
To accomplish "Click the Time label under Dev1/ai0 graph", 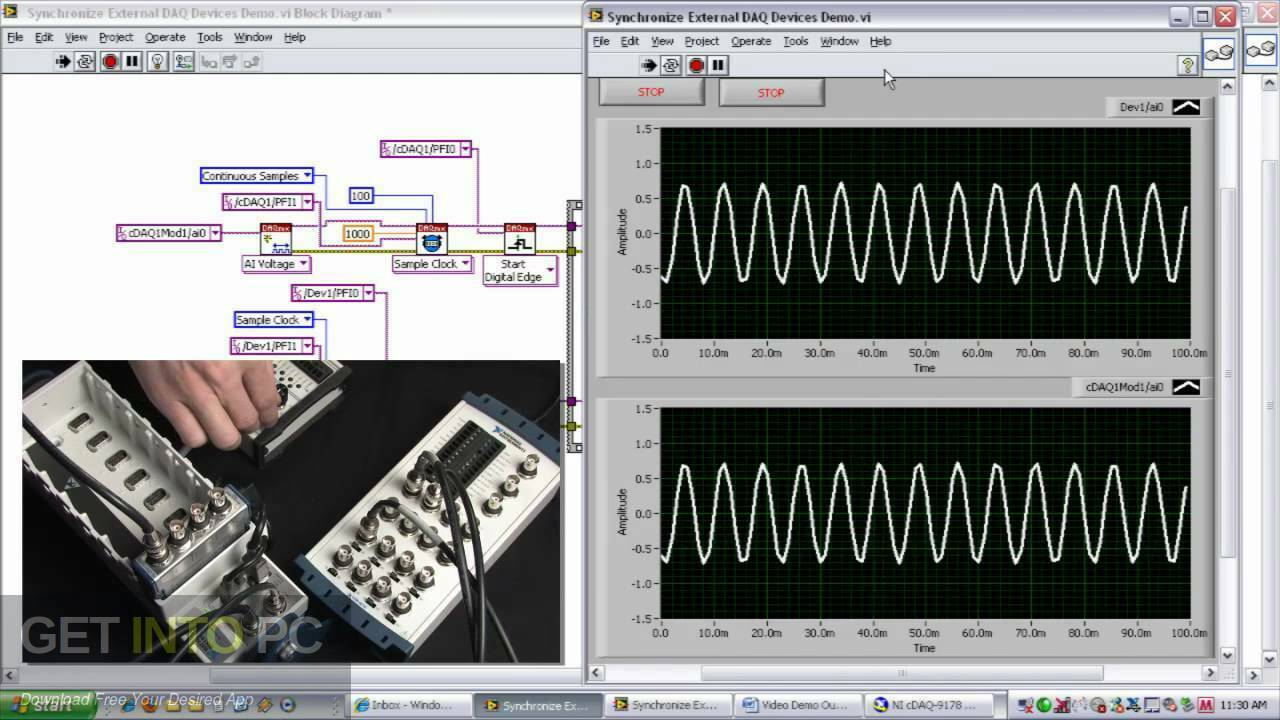I will [924, 368].
